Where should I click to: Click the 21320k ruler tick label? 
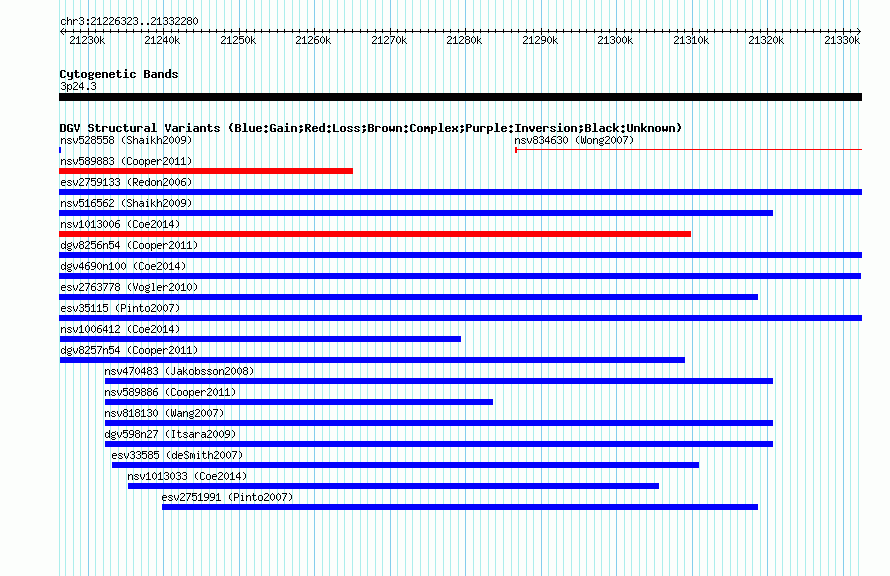click(766, 40)
